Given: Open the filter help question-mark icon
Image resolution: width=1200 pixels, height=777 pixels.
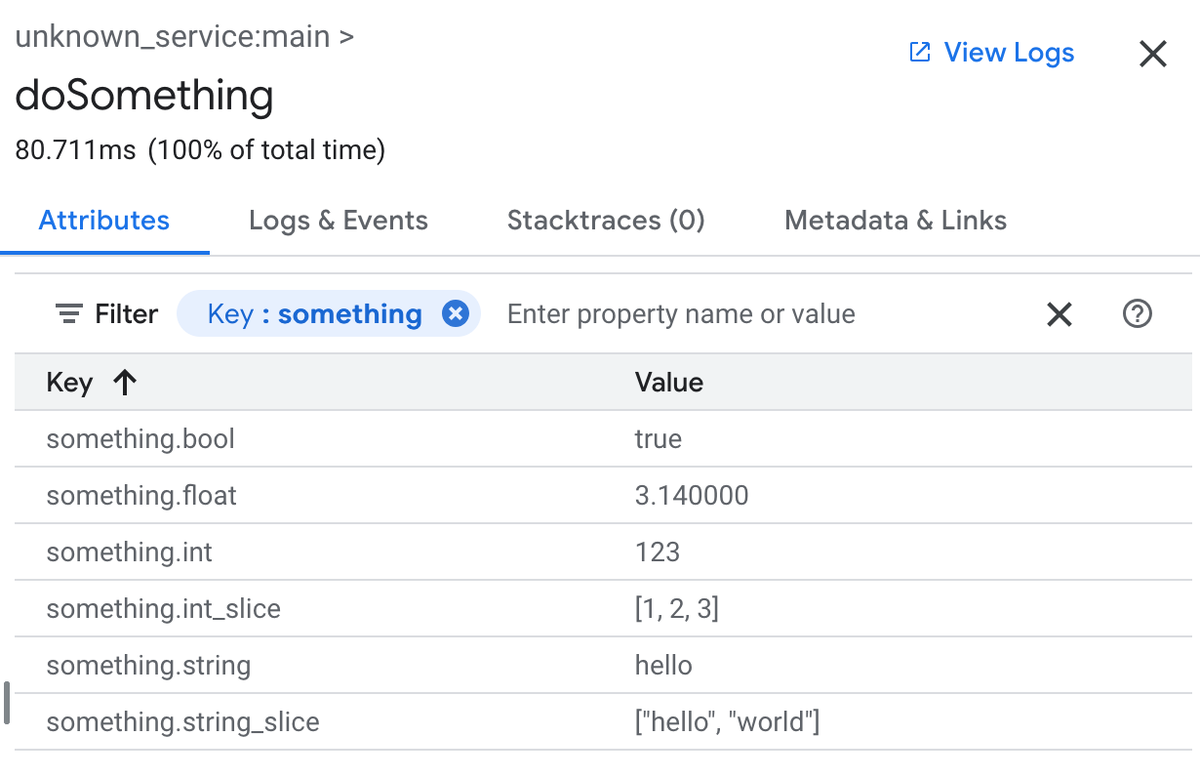Looking at the screenshot, I should tap(1137, 314).
